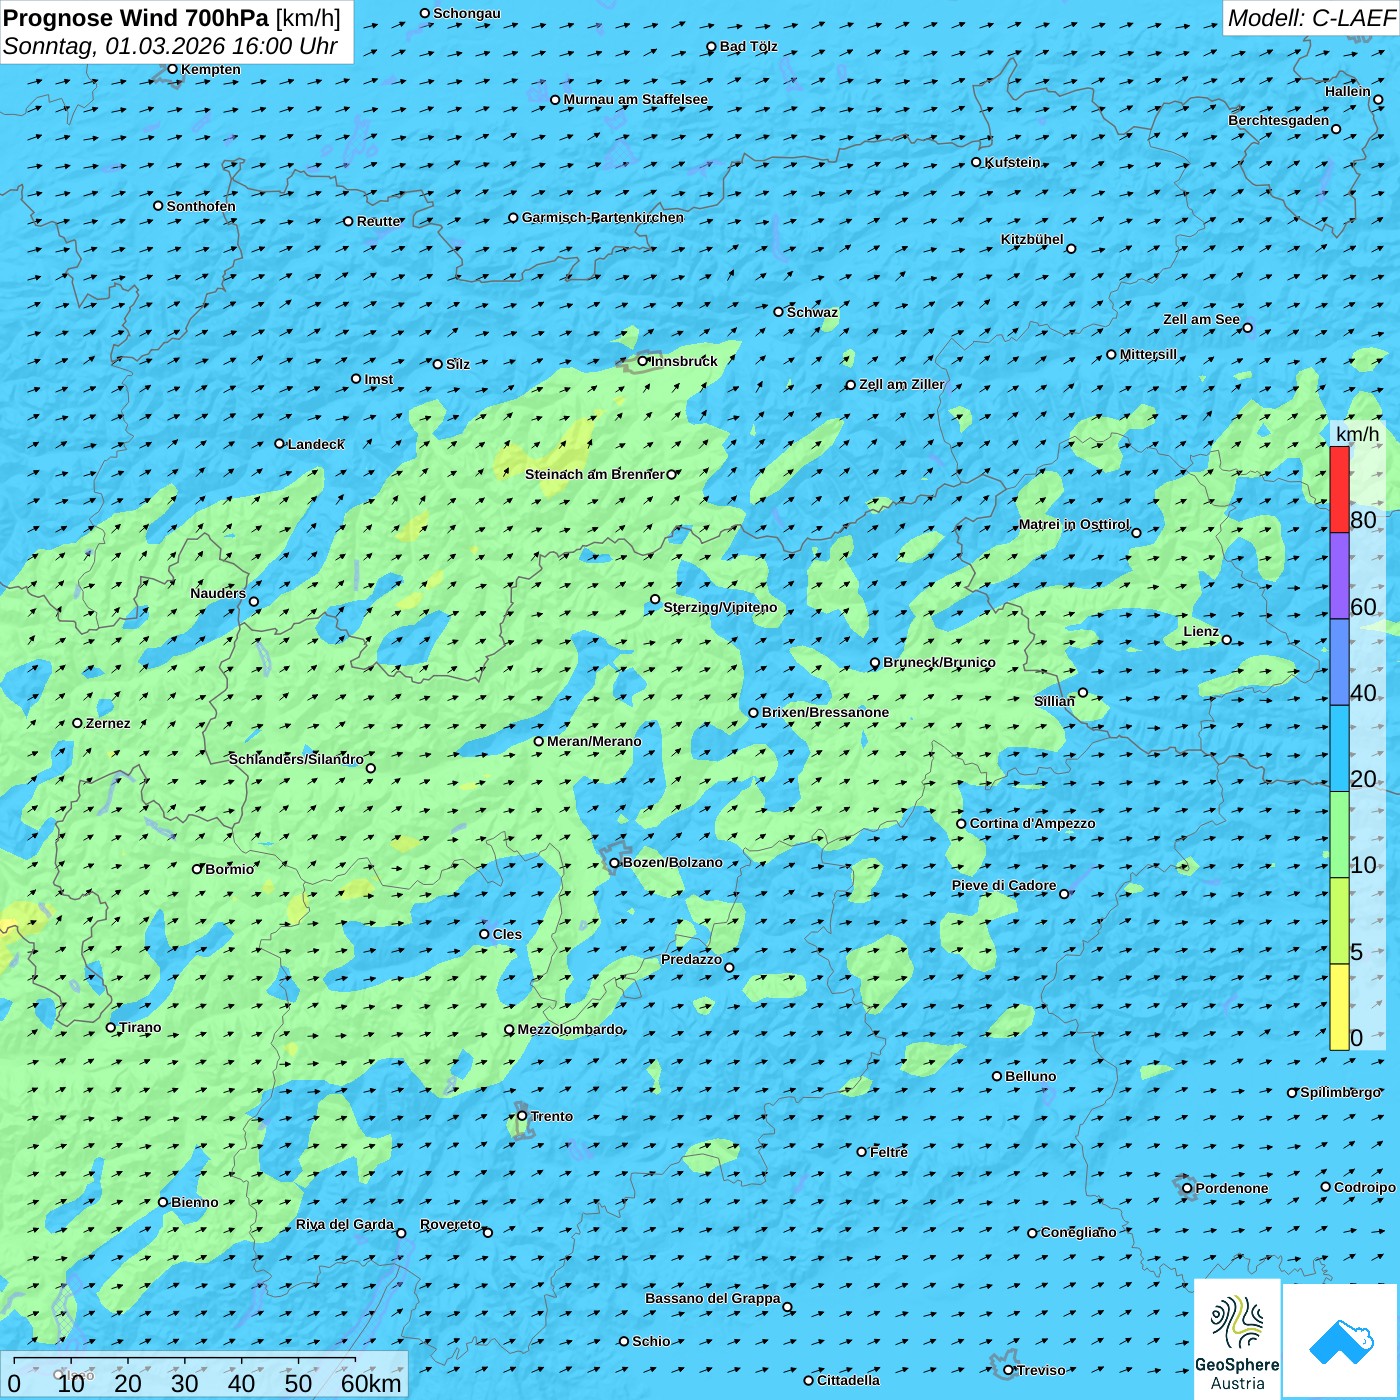Click the 'km/h' legend unit label
Image resolution: width=1400 pixels, height=1400 pixels.
(x=1357, y=433)
